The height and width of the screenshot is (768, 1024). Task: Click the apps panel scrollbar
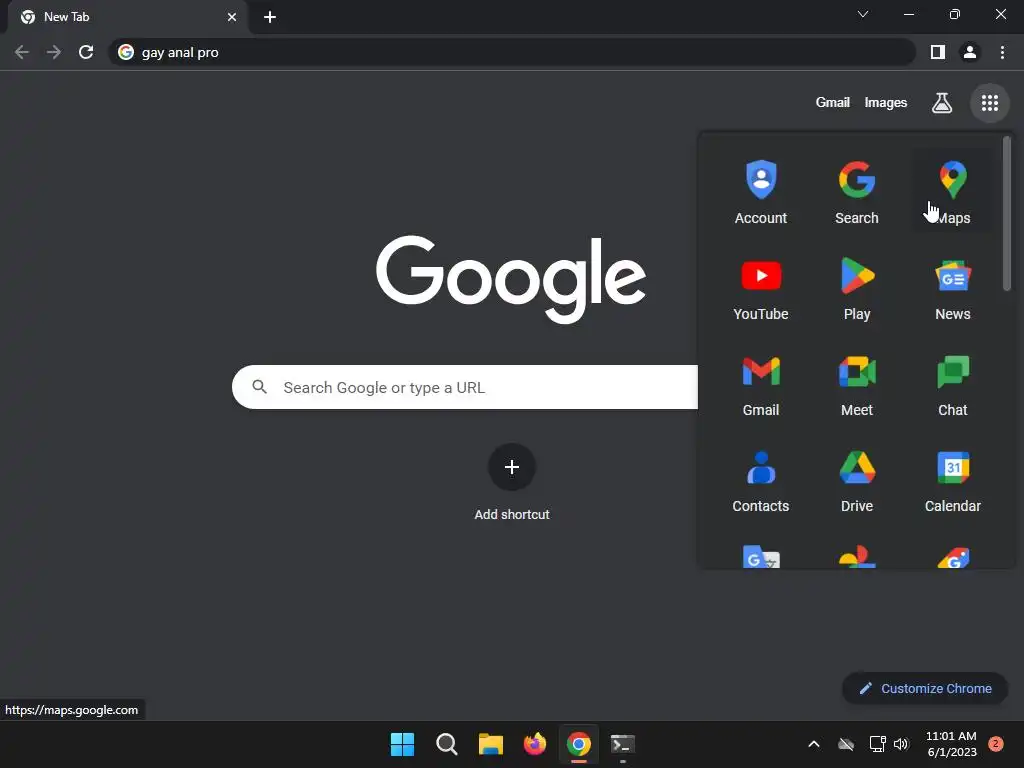pyautogui.click(x=1006, y=214)
